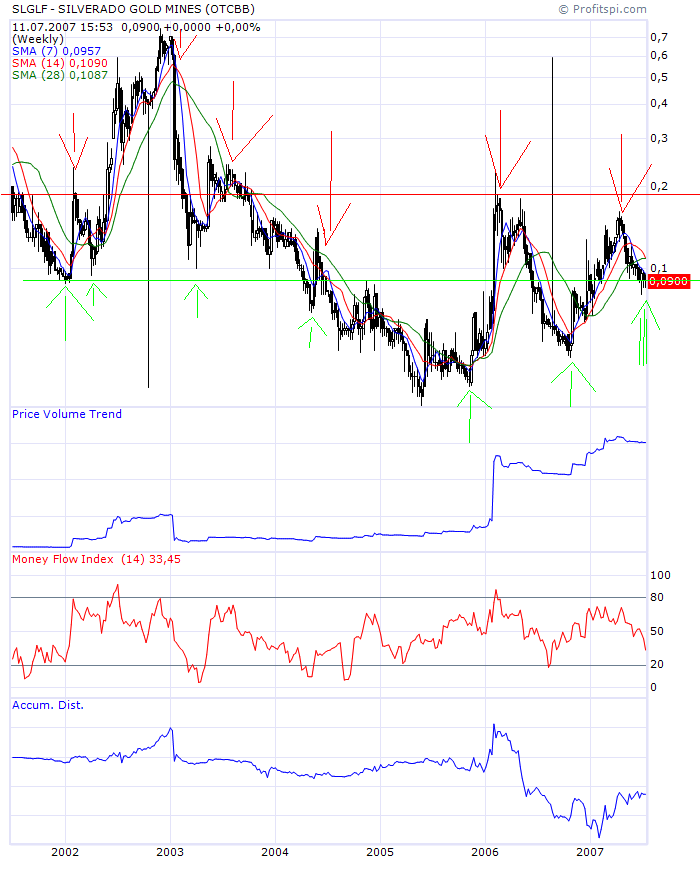Select the 11.07.2007 15:53 quote line
Viewport: 700px width, 875px height.
pos(136,27)
